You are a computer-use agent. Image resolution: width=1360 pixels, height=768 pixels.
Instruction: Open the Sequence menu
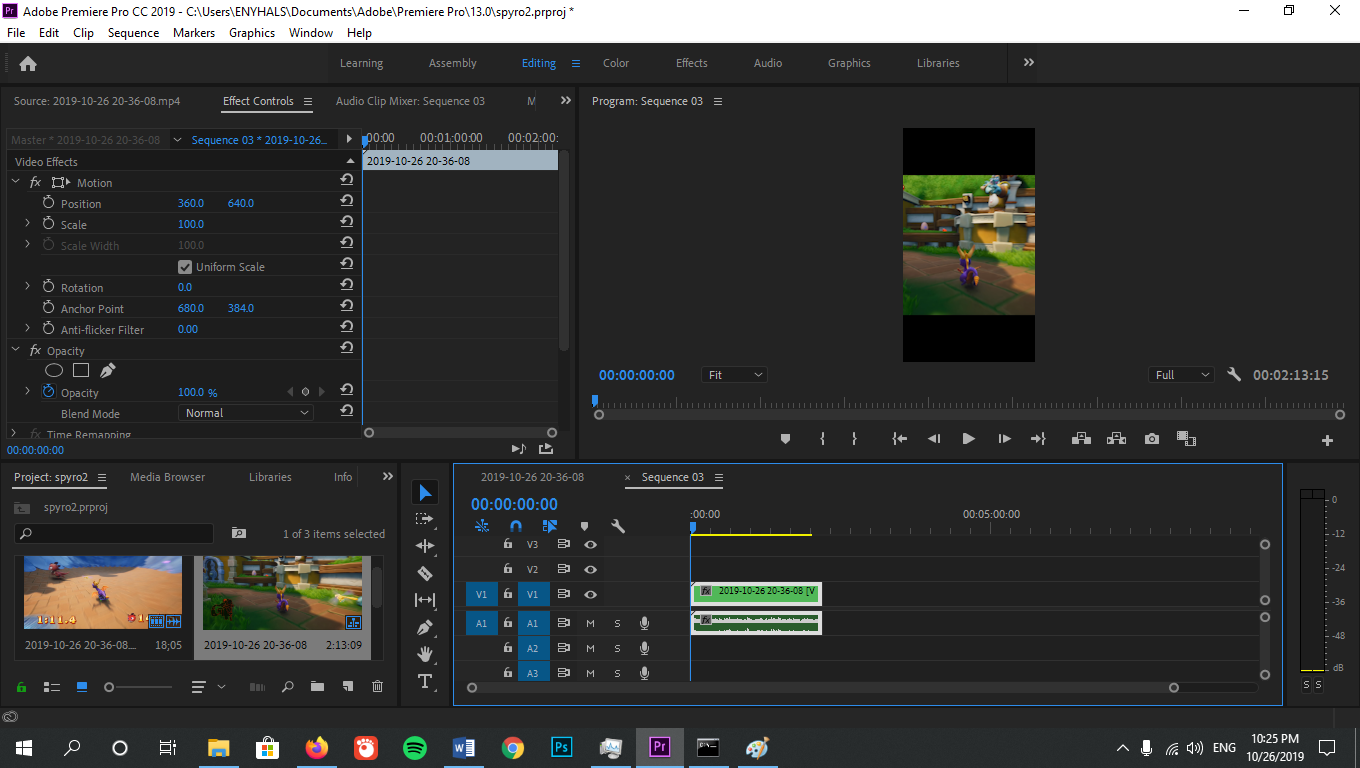point(133,33)
